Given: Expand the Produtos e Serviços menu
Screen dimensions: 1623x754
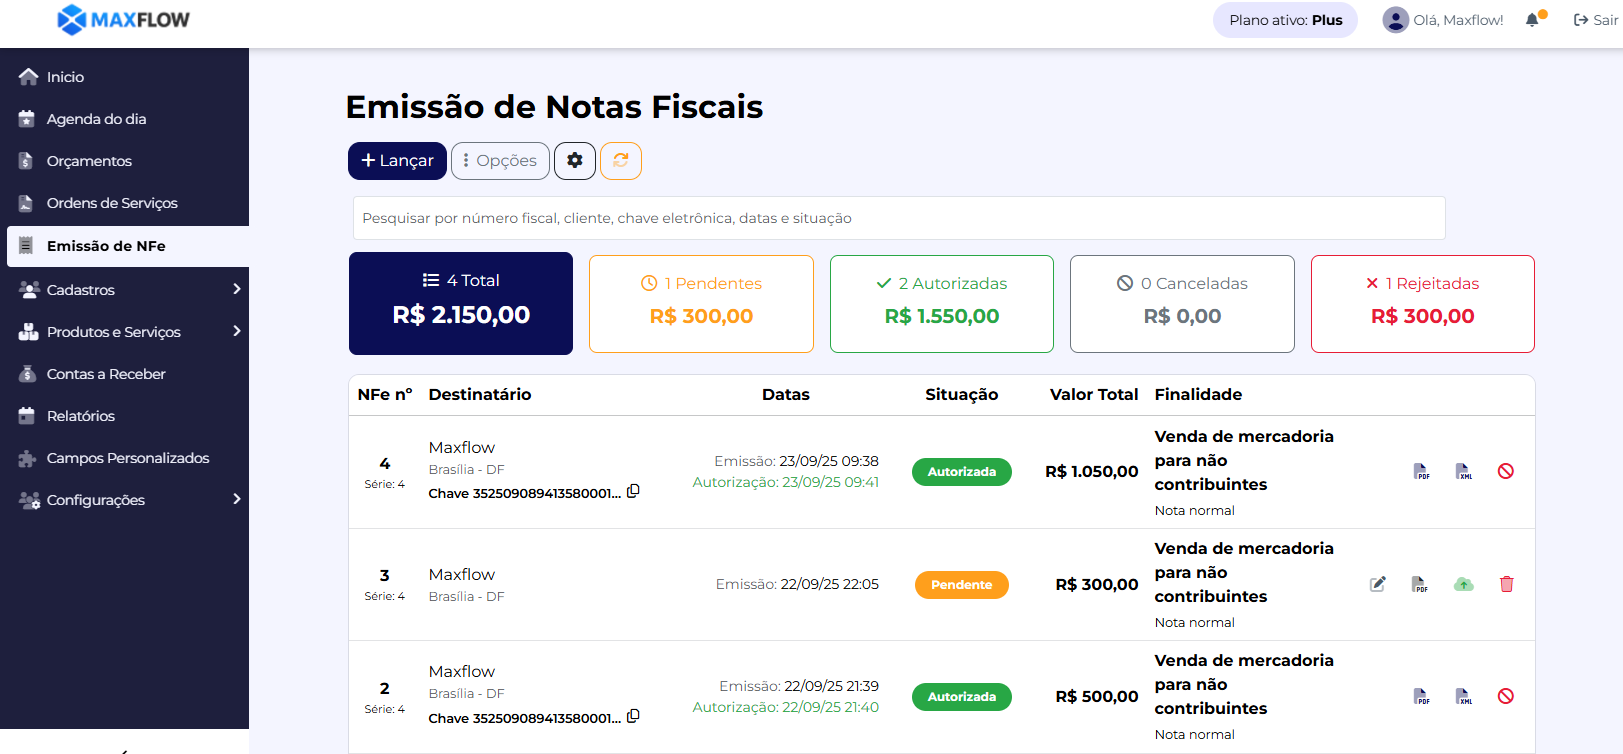Looking at the screenshot, I should 113,331.
